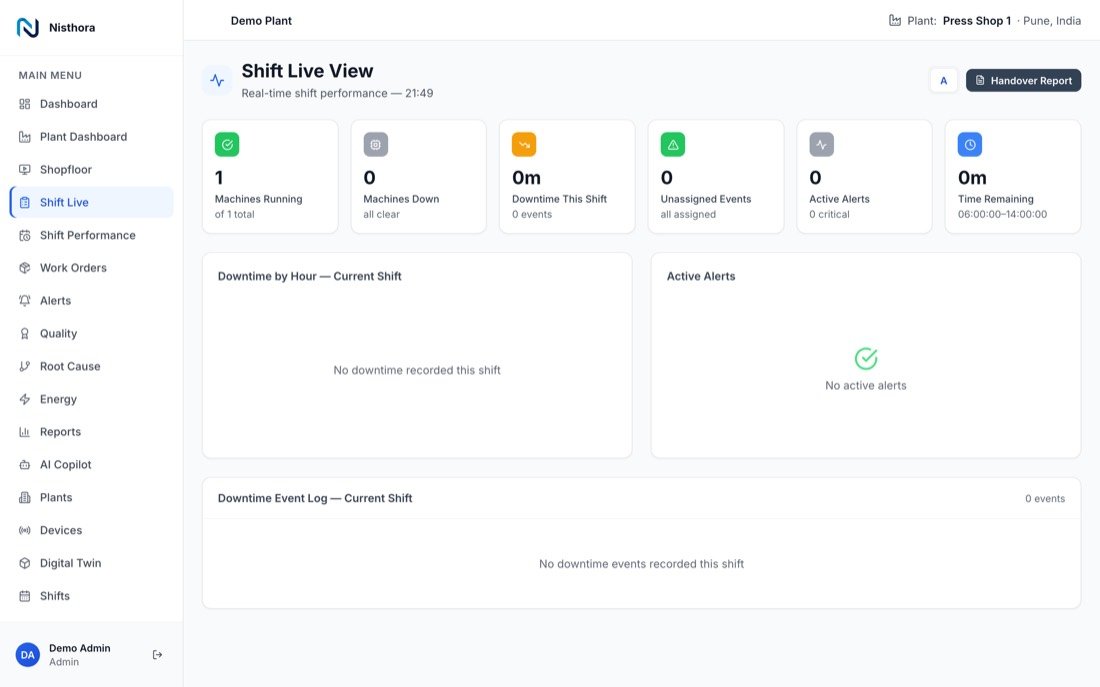Screen dimensions: 1100x687
Task: Click the orange Downtime This Shift icon
Action: [524, 145]
